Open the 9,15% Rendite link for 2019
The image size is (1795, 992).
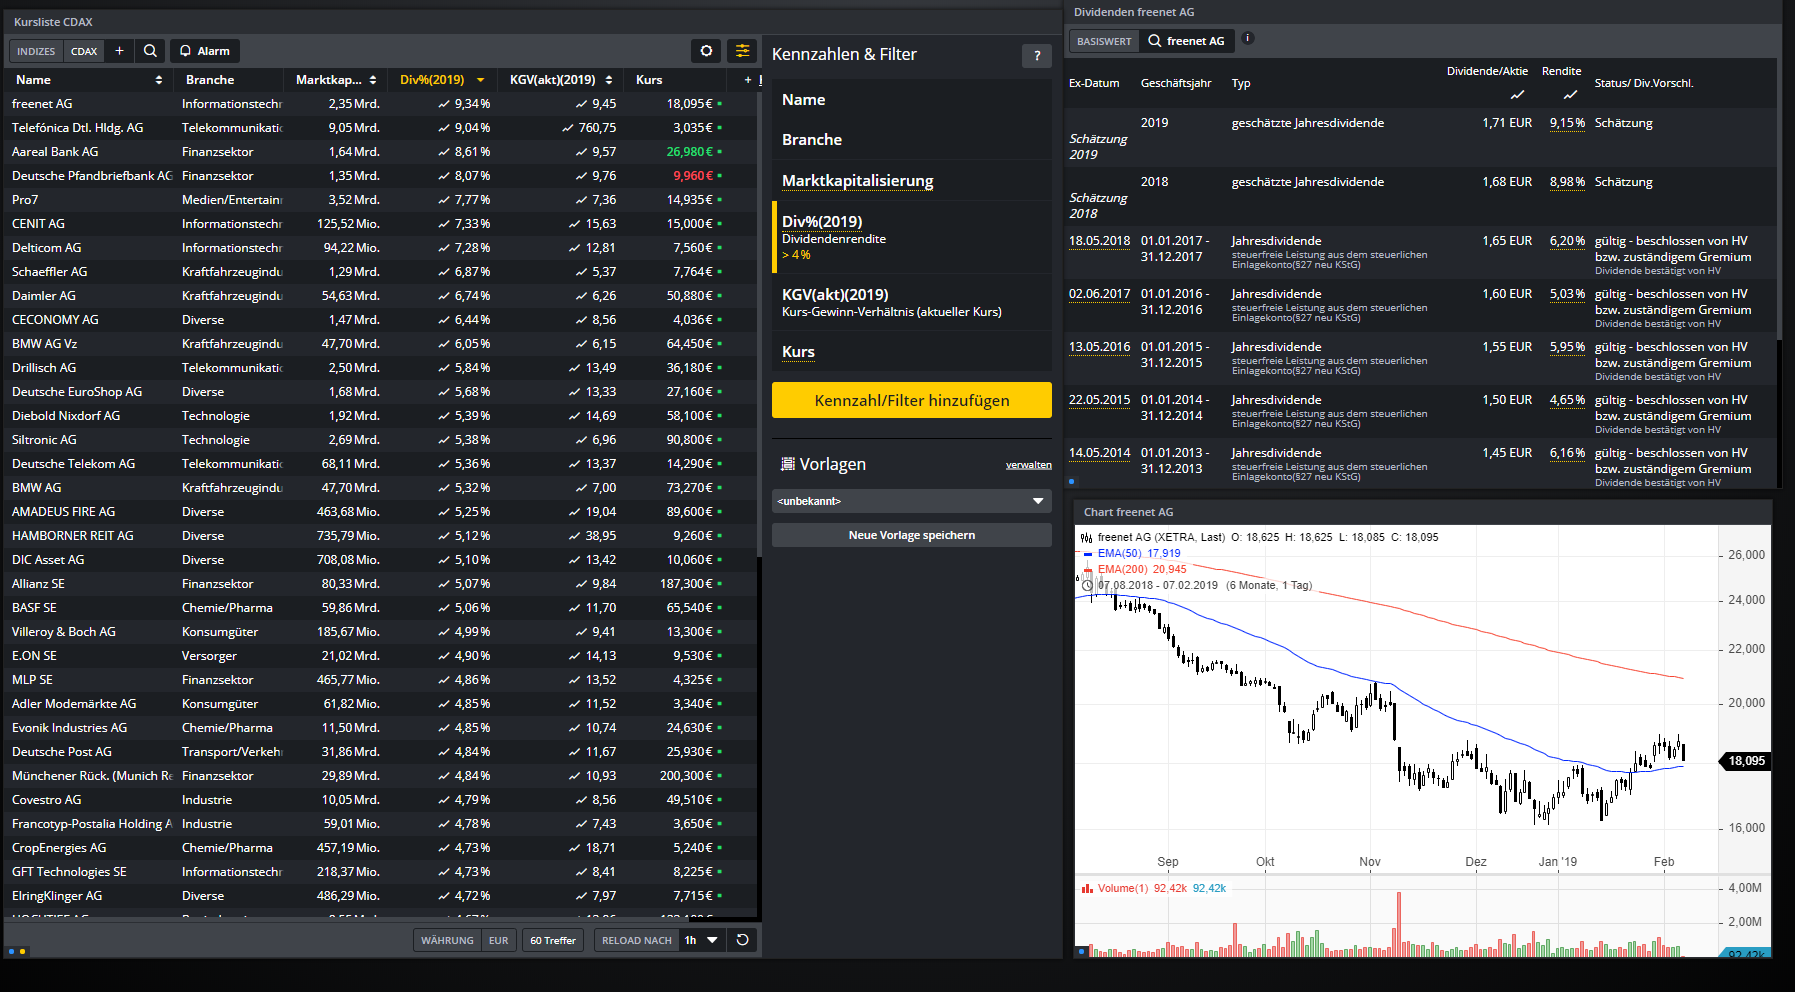pos(1567,123)
